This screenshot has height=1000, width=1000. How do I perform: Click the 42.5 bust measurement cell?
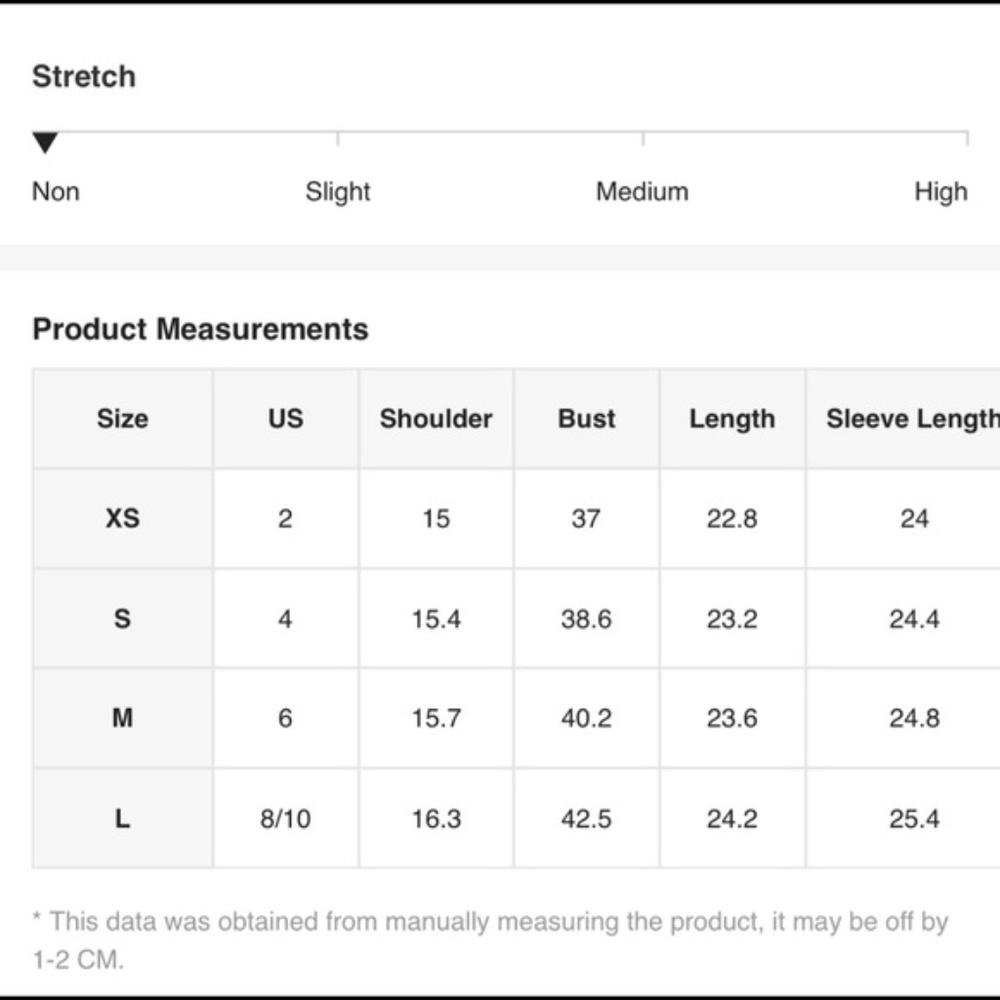(586, 819)
